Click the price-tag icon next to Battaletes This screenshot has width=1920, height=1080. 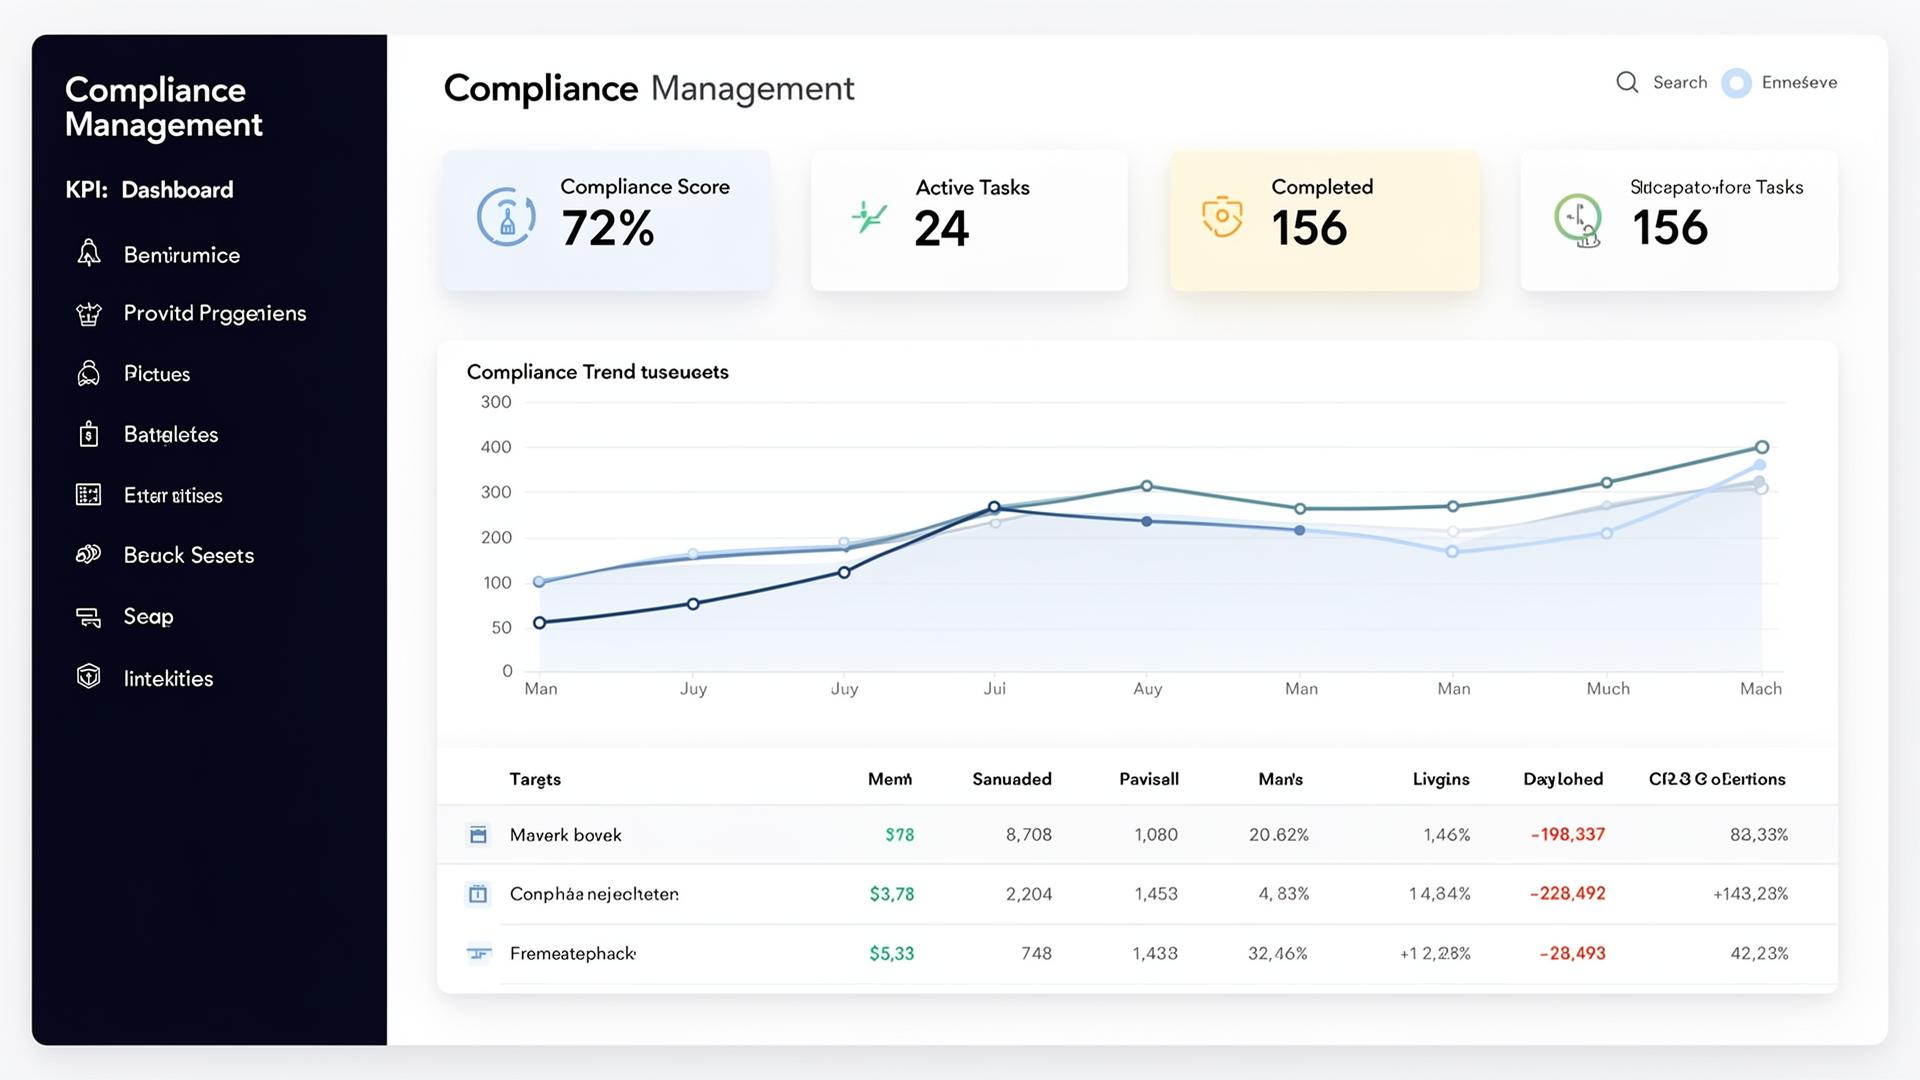(89, 434)
